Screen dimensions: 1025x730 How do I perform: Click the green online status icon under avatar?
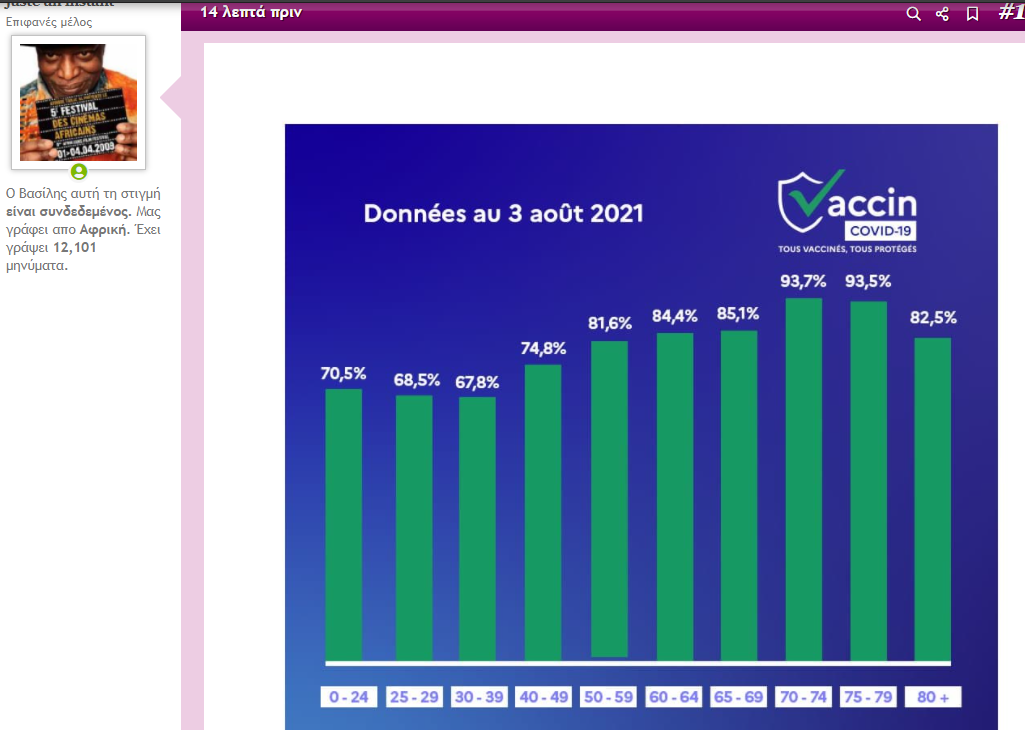pos(79,172)
